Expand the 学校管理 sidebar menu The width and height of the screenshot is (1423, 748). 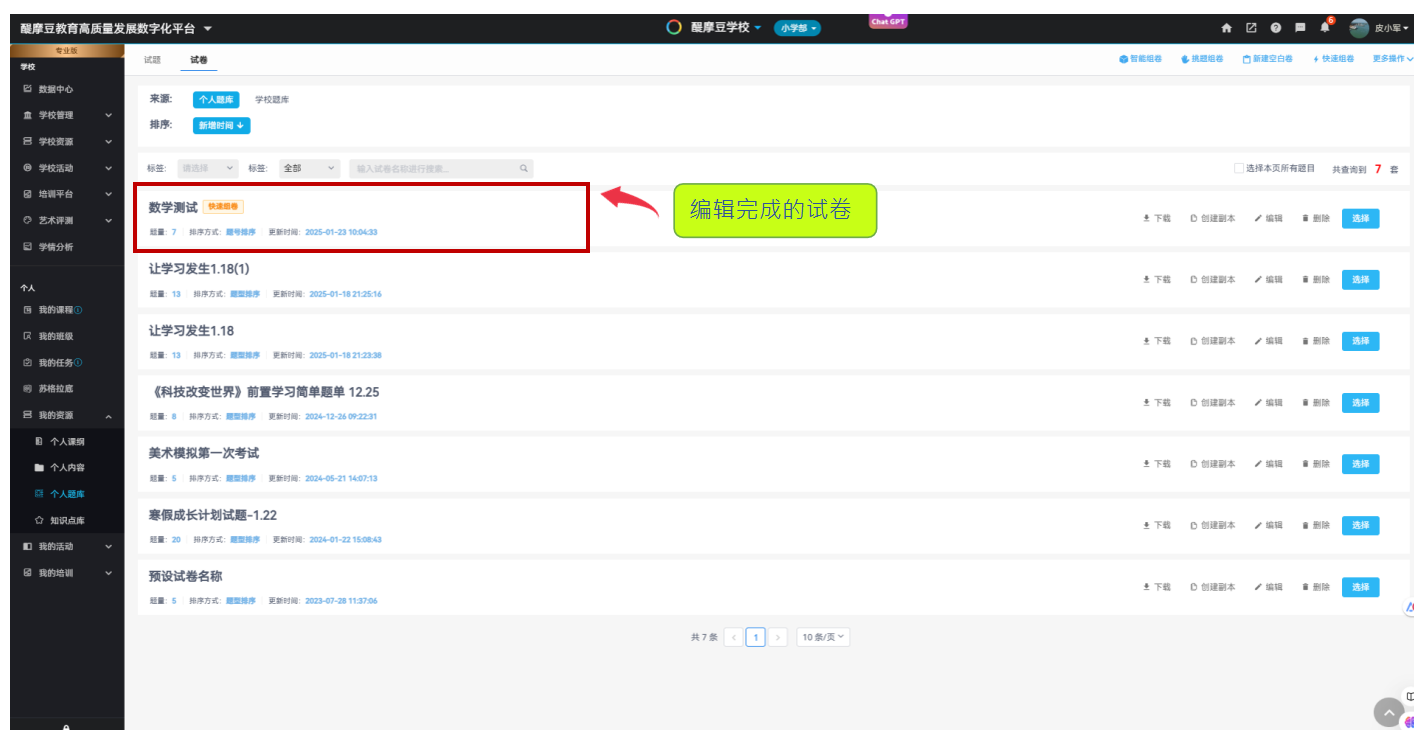[66, 115]
